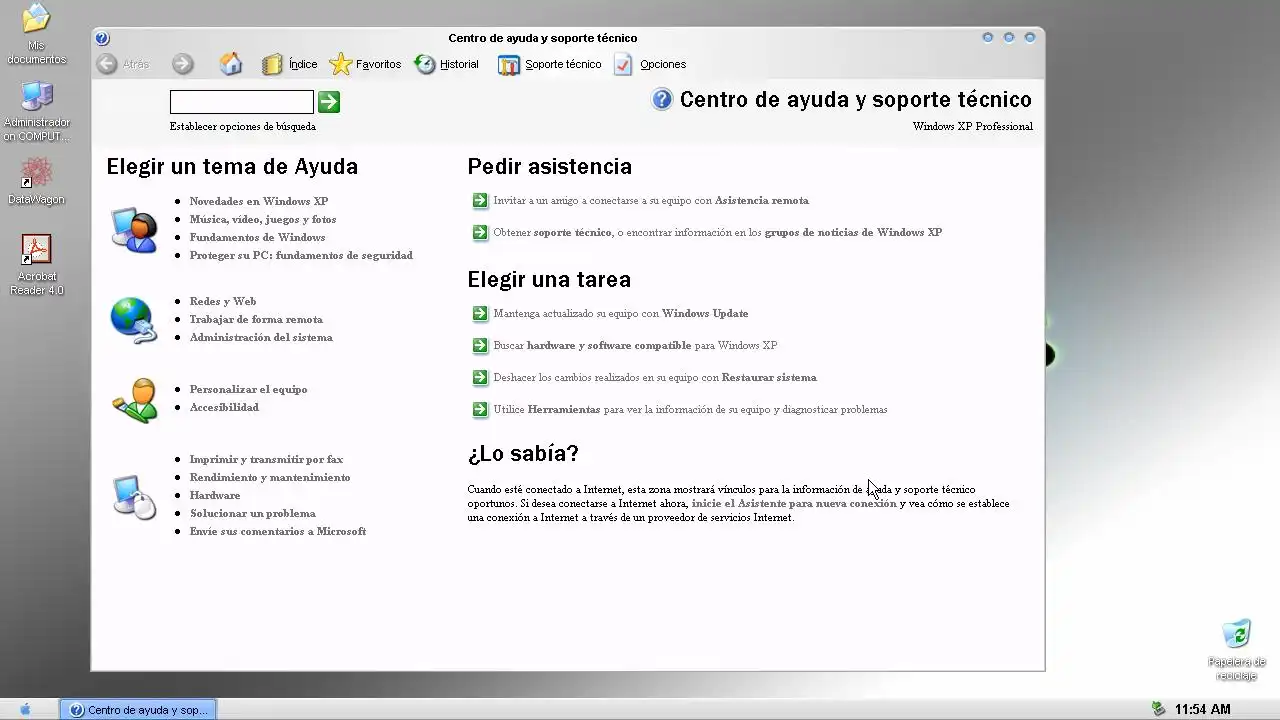This screenshot has height=720, width=1280.
Task: Click the help question mark beside heading
Action: coord(662,99)
